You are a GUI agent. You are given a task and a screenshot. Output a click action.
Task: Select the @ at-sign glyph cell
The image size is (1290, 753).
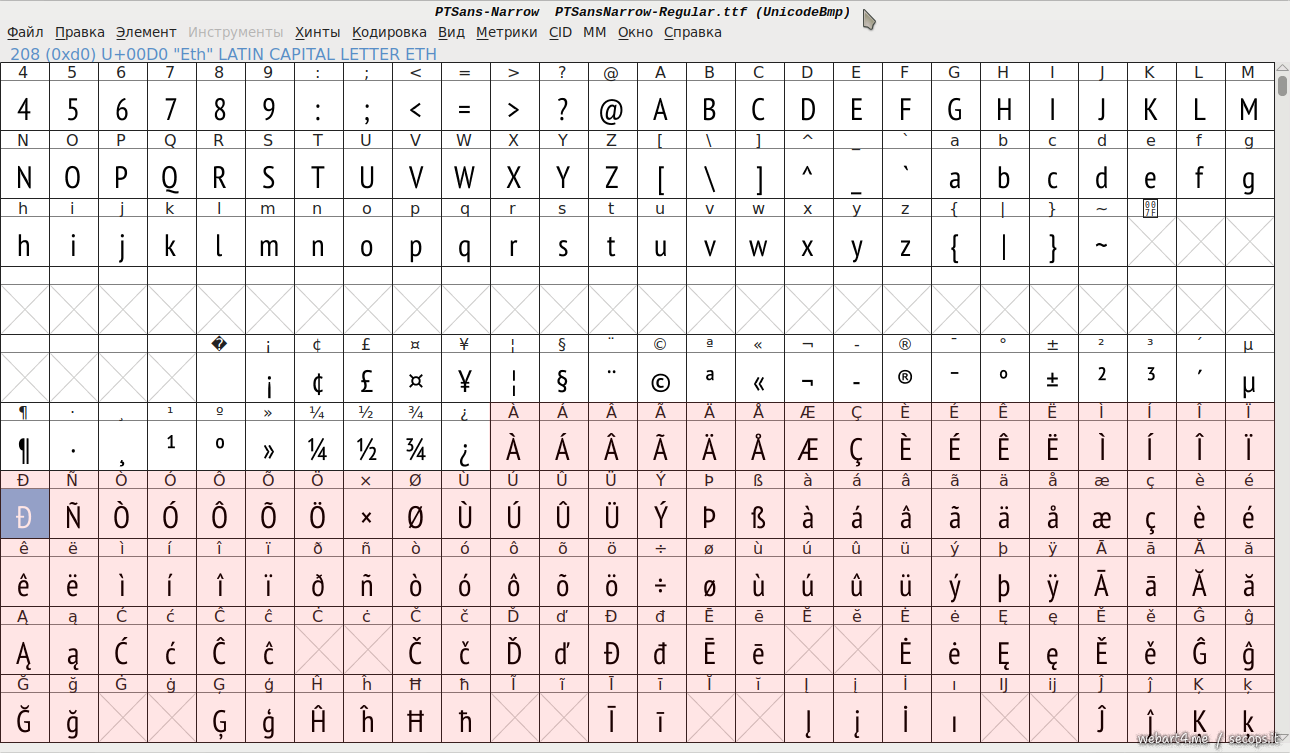(611, 108)
